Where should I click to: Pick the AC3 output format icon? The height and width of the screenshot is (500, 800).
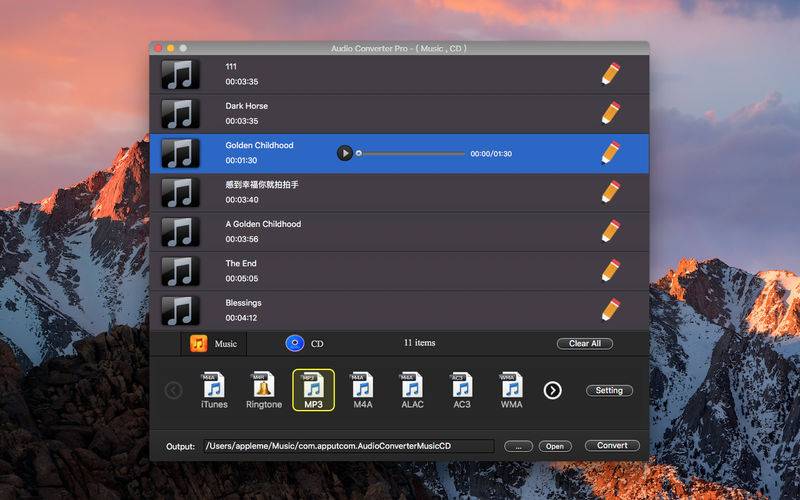[462, 390]
